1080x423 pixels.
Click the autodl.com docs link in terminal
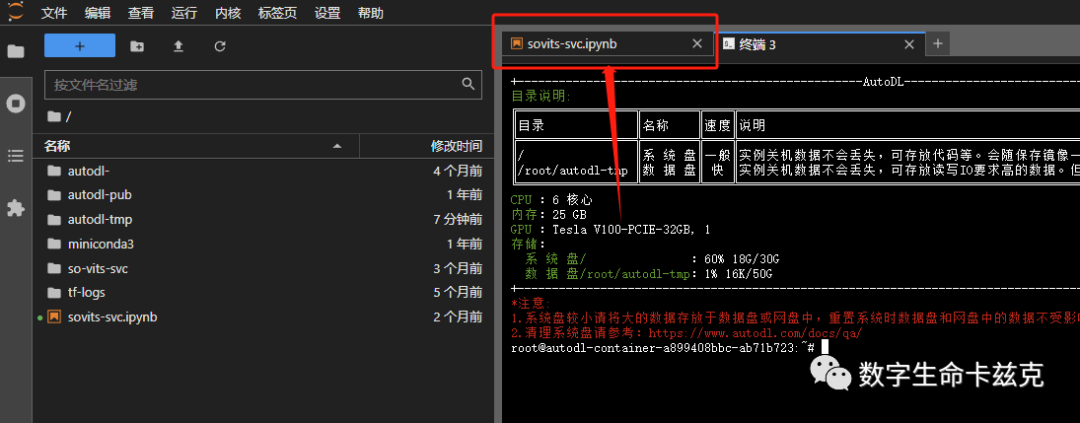756,333
